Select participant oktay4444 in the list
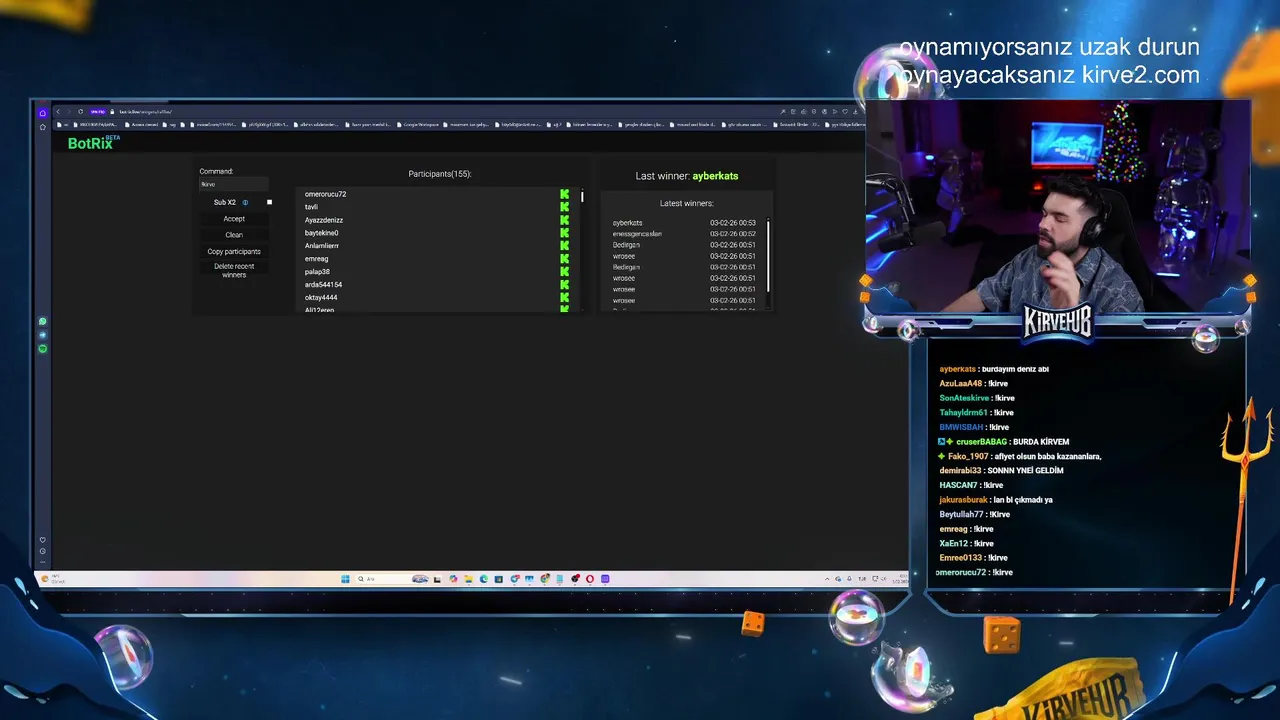Image resolution: width=1280 pixels, height=720 pixels. tap(321, 298)
